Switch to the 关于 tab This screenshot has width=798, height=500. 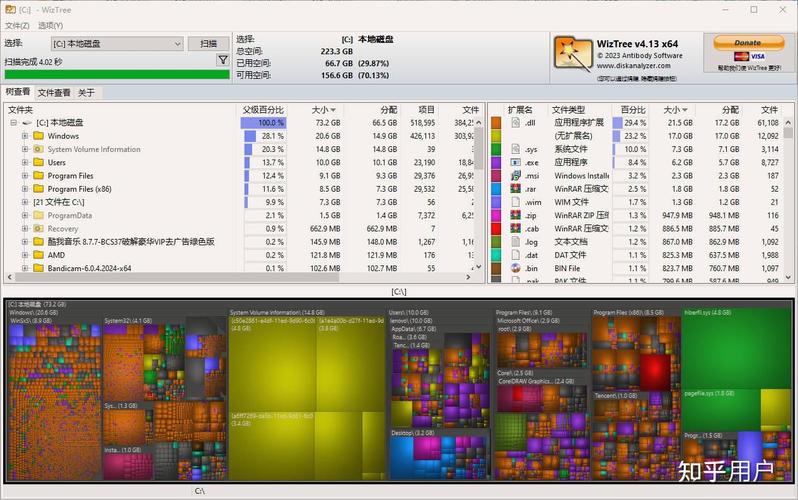[x=87, y=93]
